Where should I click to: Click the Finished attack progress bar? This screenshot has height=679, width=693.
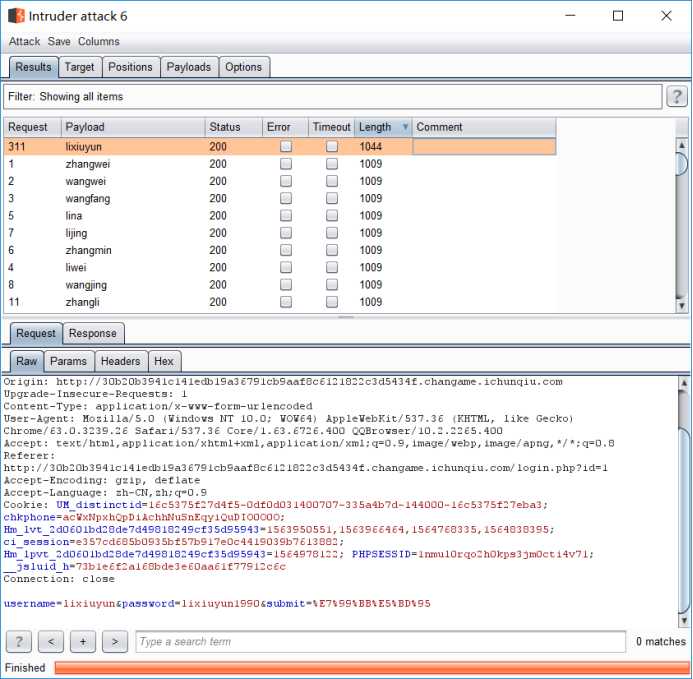373,668
